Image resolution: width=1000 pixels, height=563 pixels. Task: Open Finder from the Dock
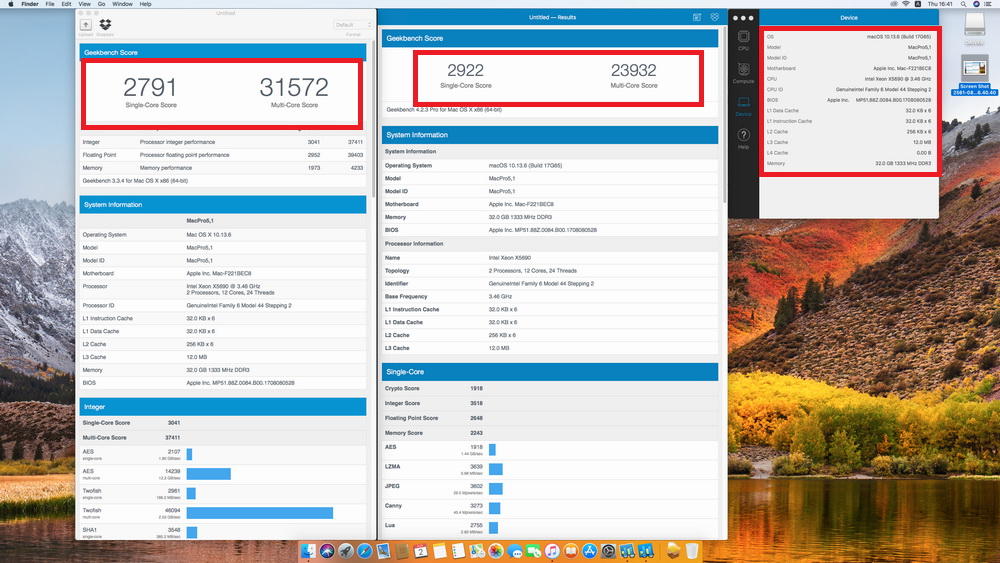point(308,551)
